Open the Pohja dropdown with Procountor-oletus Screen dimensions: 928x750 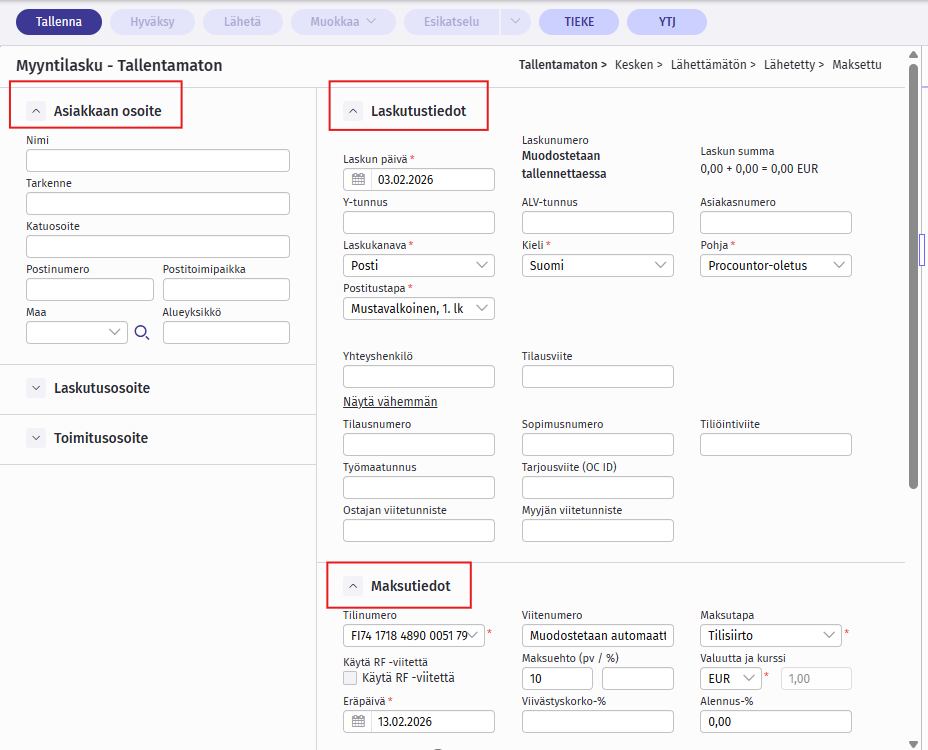pos(776,265)
